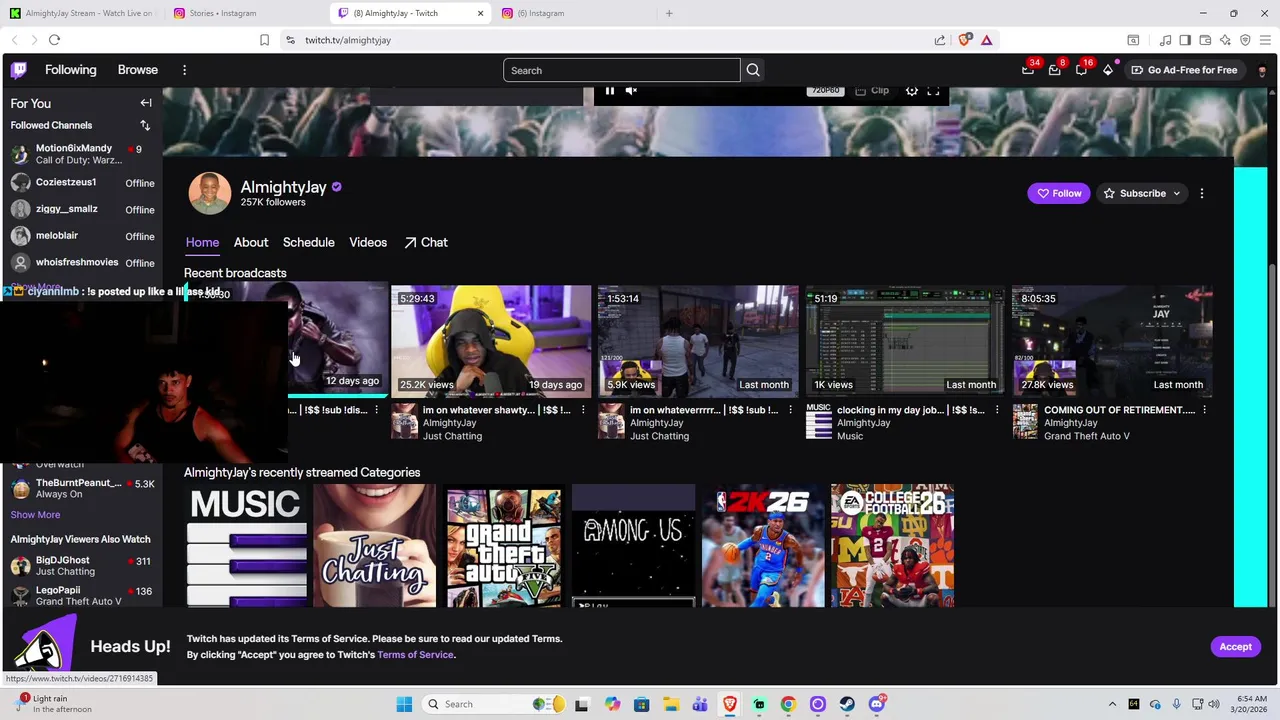Open the Among Us category cover

(x=633, y=546)
